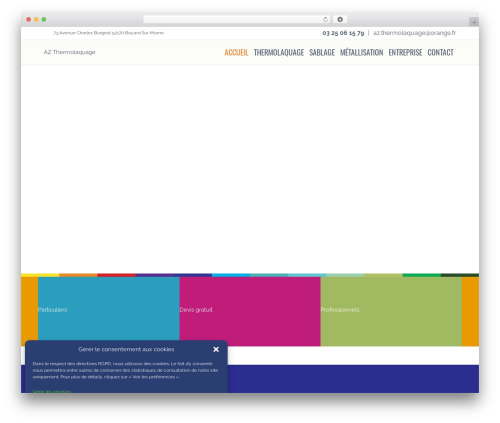Click the yellow minimize window button
The height and width of the screenshot is (423, 500).
pos(36,19)
